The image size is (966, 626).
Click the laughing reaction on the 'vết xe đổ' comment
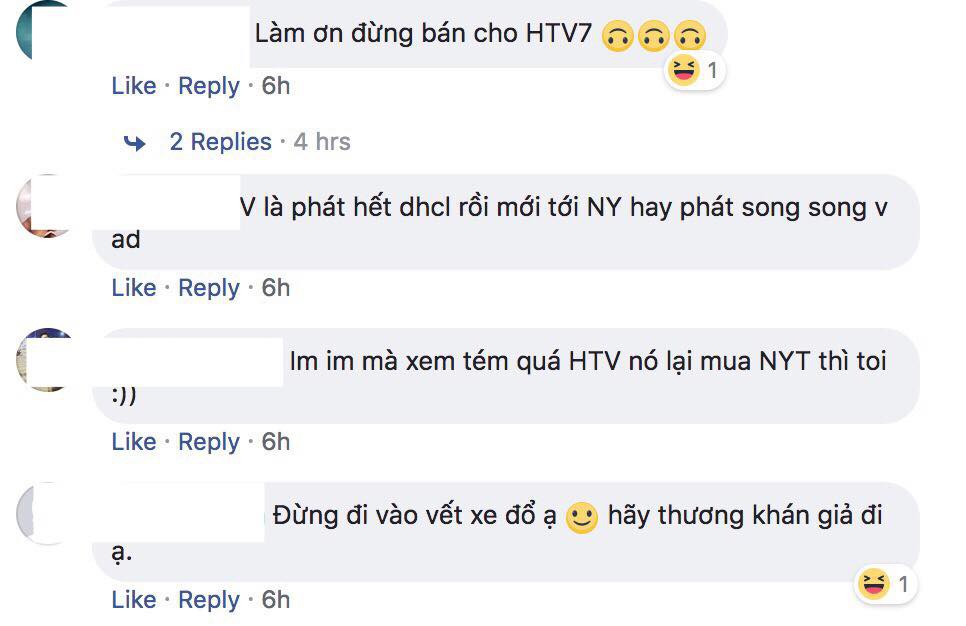click(x=874, y=583)
